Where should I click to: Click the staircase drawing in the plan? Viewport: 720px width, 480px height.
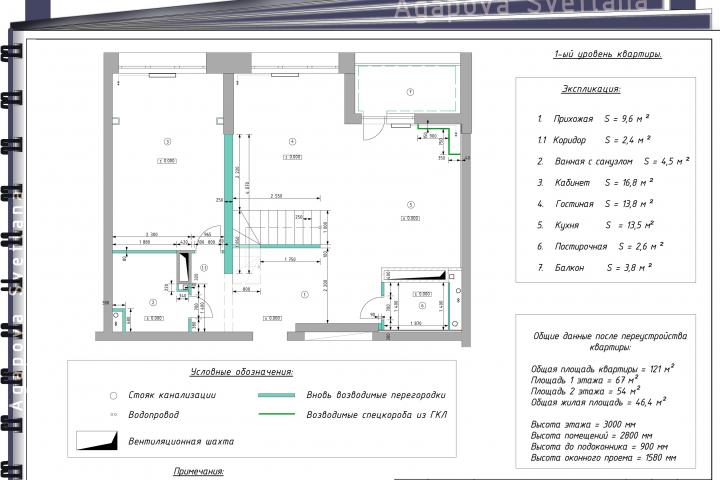click(x=276, y=228)
